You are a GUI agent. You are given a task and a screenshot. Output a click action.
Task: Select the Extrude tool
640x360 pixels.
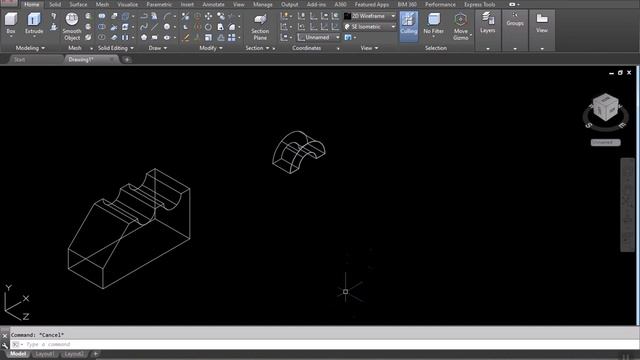34,24
